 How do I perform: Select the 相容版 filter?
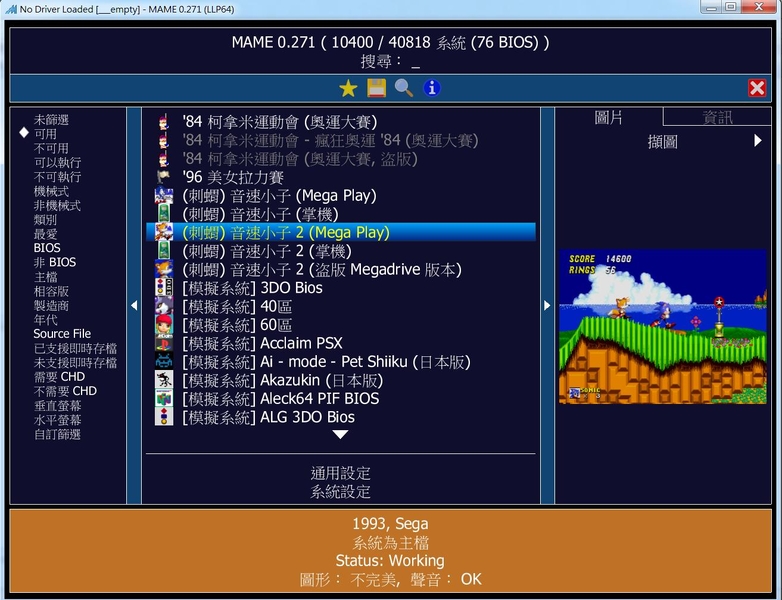point(51,291)
